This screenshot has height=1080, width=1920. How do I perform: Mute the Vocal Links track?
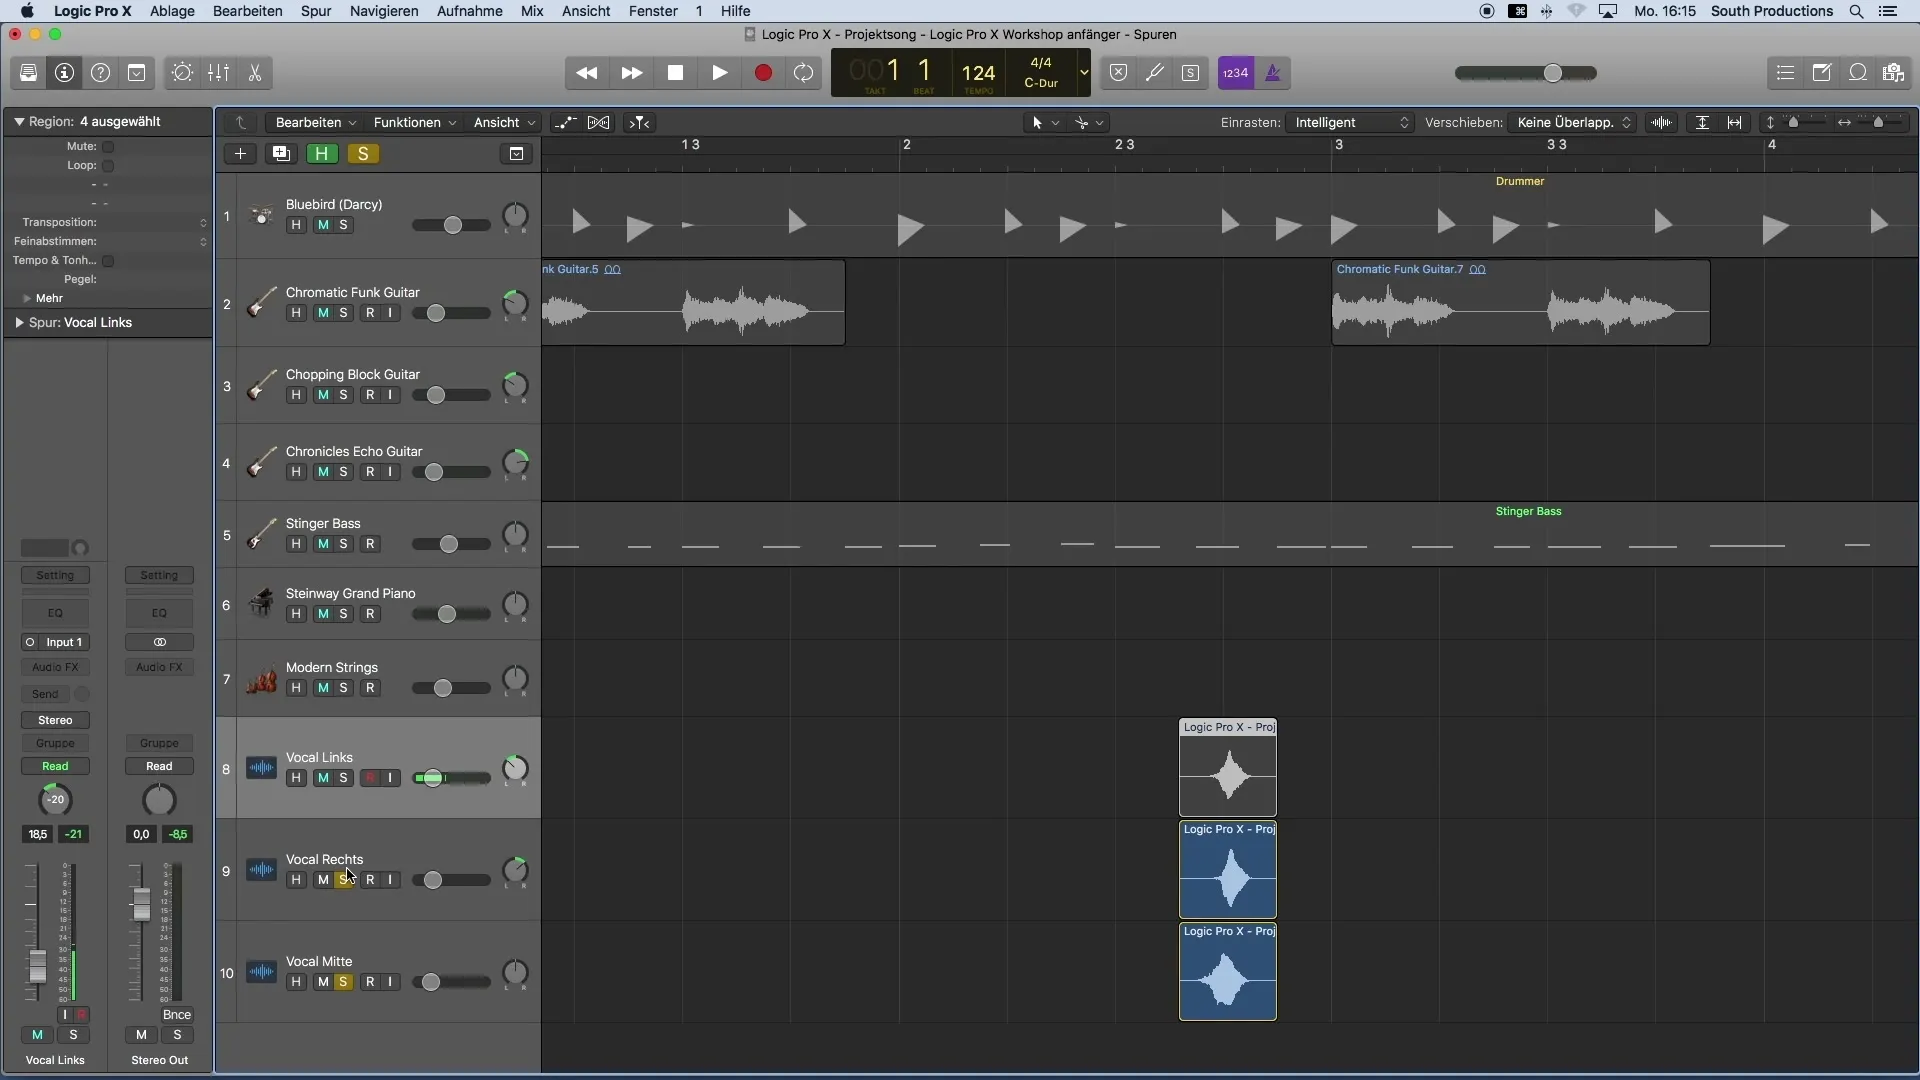coord(320,777)
